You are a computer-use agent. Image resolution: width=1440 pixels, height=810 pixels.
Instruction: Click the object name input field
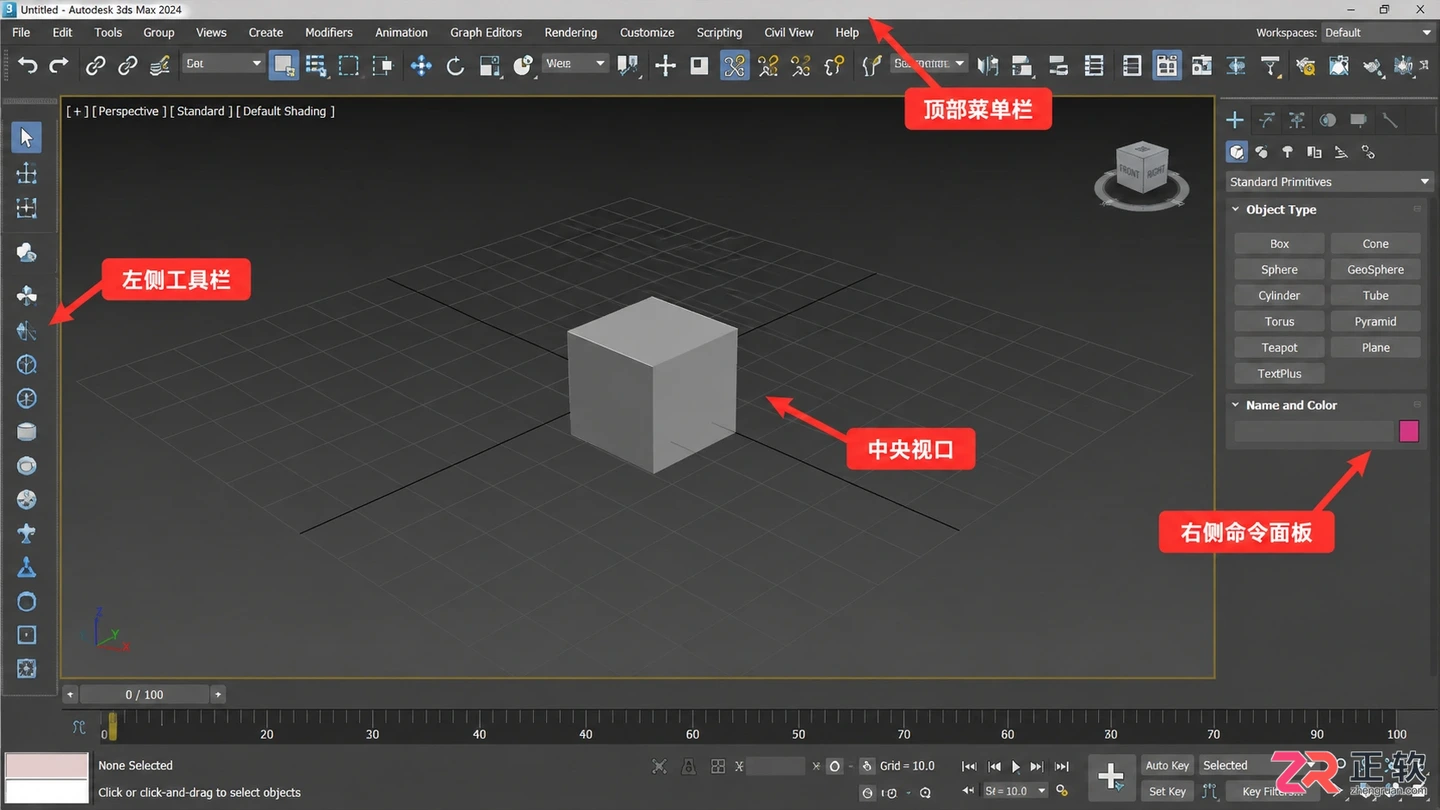click(x=1314, y=431)
